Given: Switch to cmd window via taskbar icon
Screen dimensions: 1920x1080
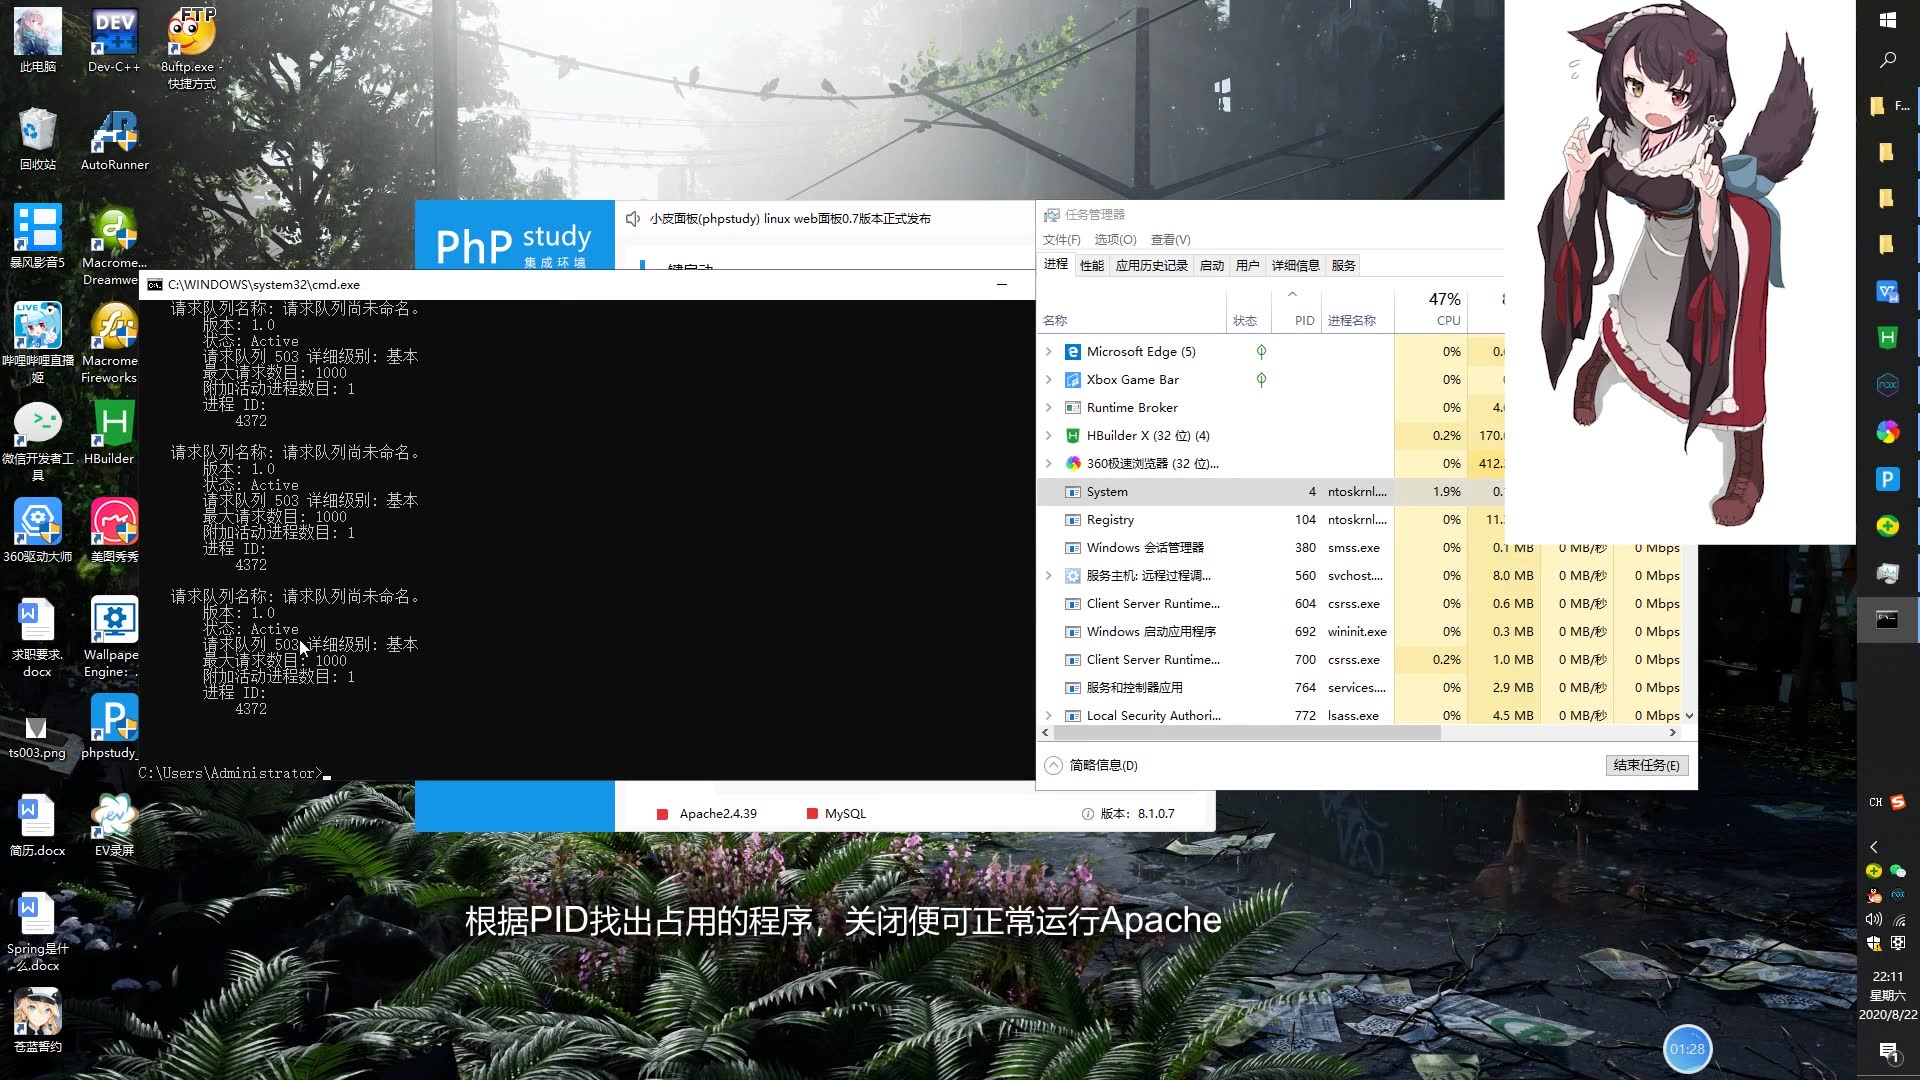Looking at the screenshot, I should pyautogui.click(x=1888, y=620).
